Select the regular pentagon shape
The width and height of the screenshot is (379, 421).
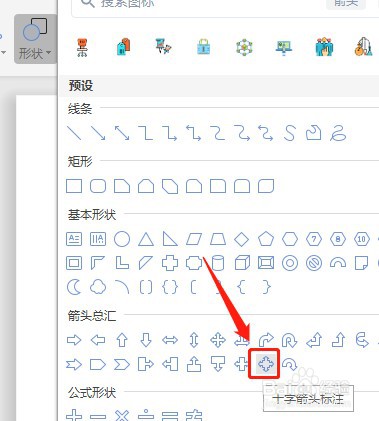click(x=266, y=239)
